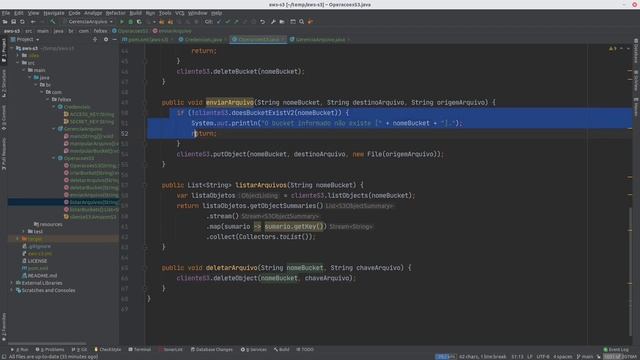Screen dimensions: 640x360
Task: Select the LICENSE file in project tree
Action: click(x=35, y=261)
